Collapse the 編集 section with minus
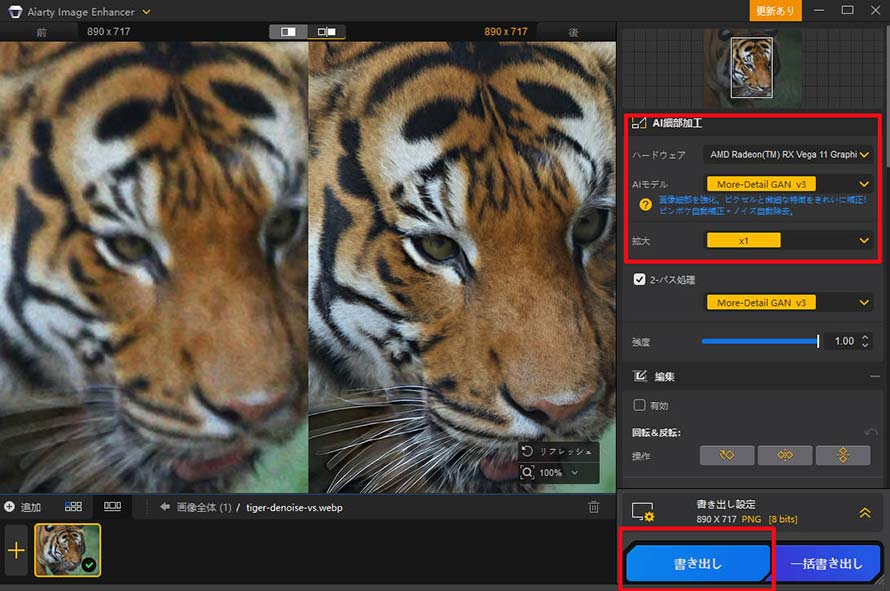 [x=875, y=376]
